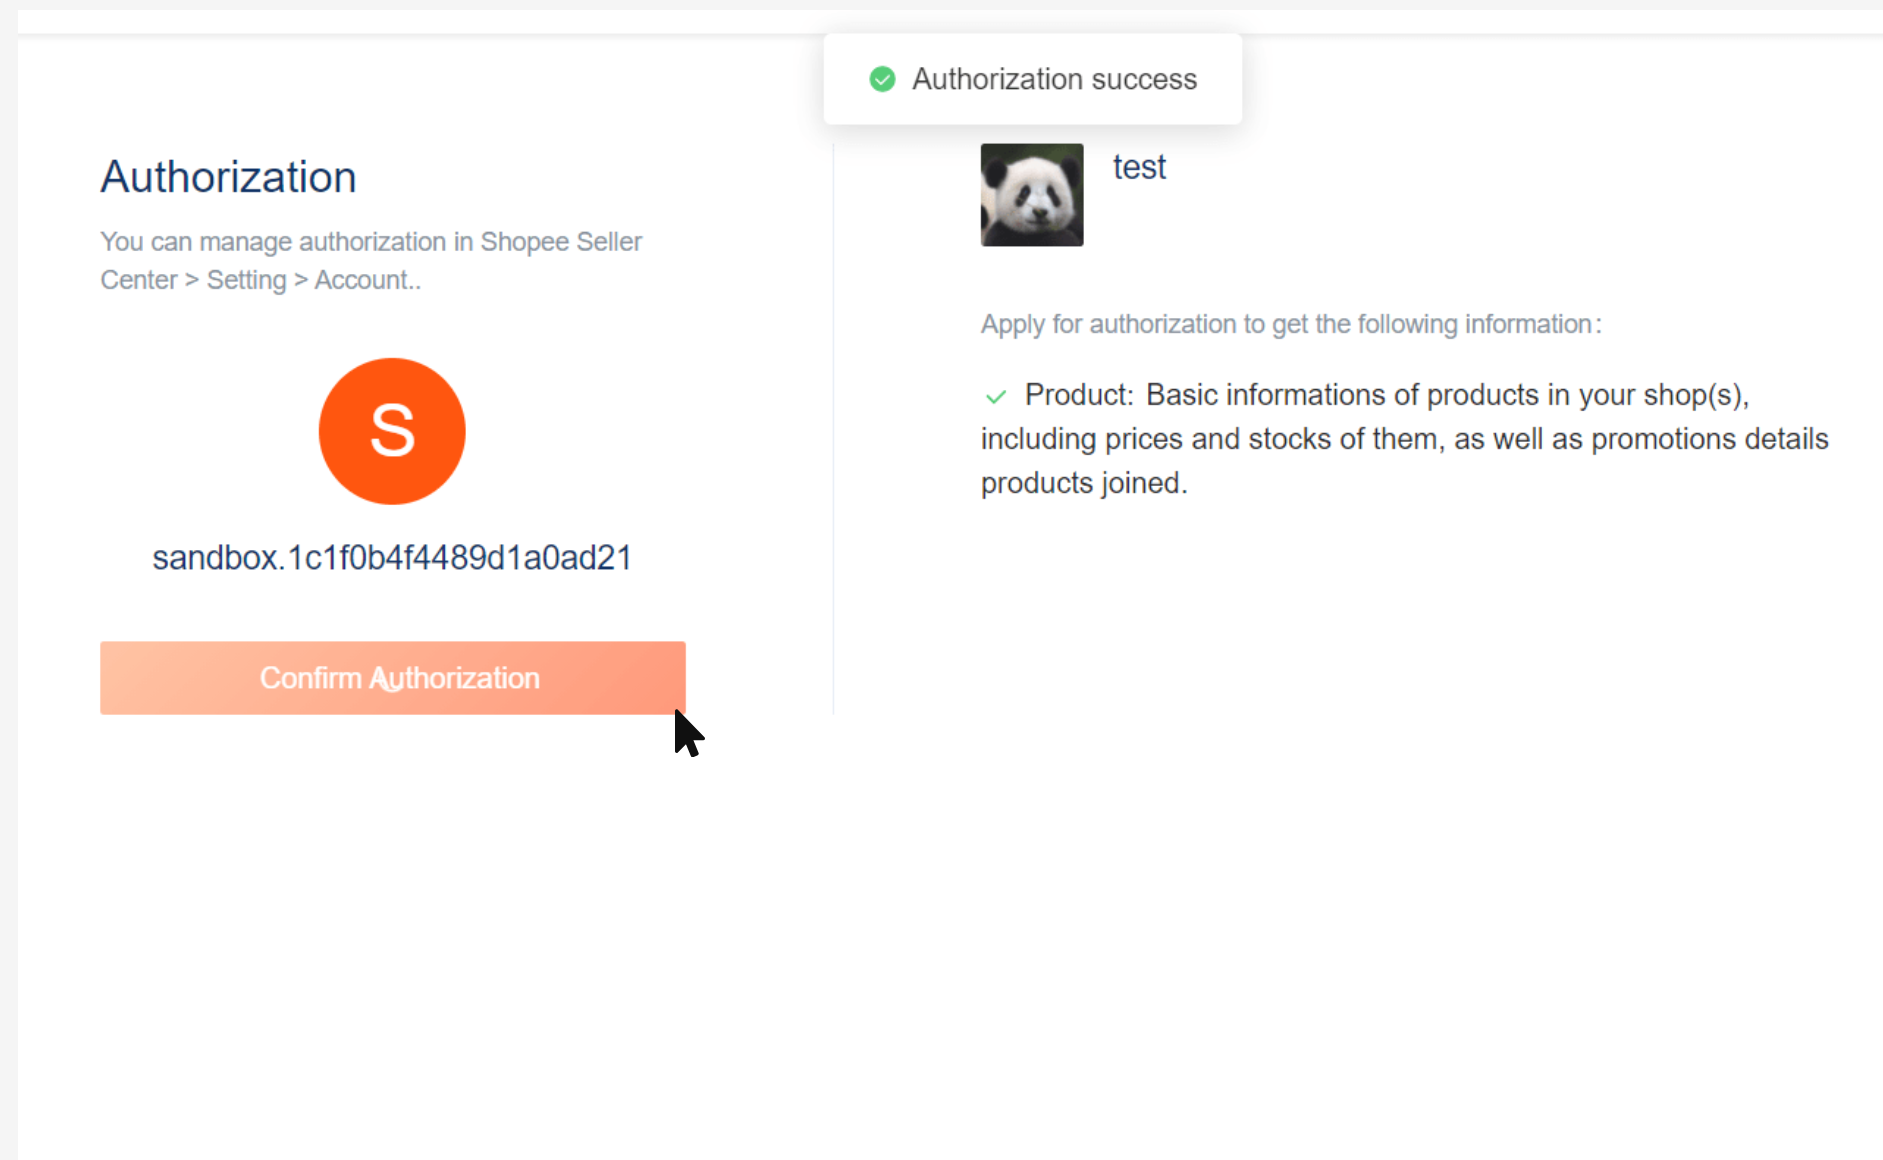Click the "Product:" permission label
Image resolution: width=1883 pixels, height=1160 pixels.
(1079, 395)
